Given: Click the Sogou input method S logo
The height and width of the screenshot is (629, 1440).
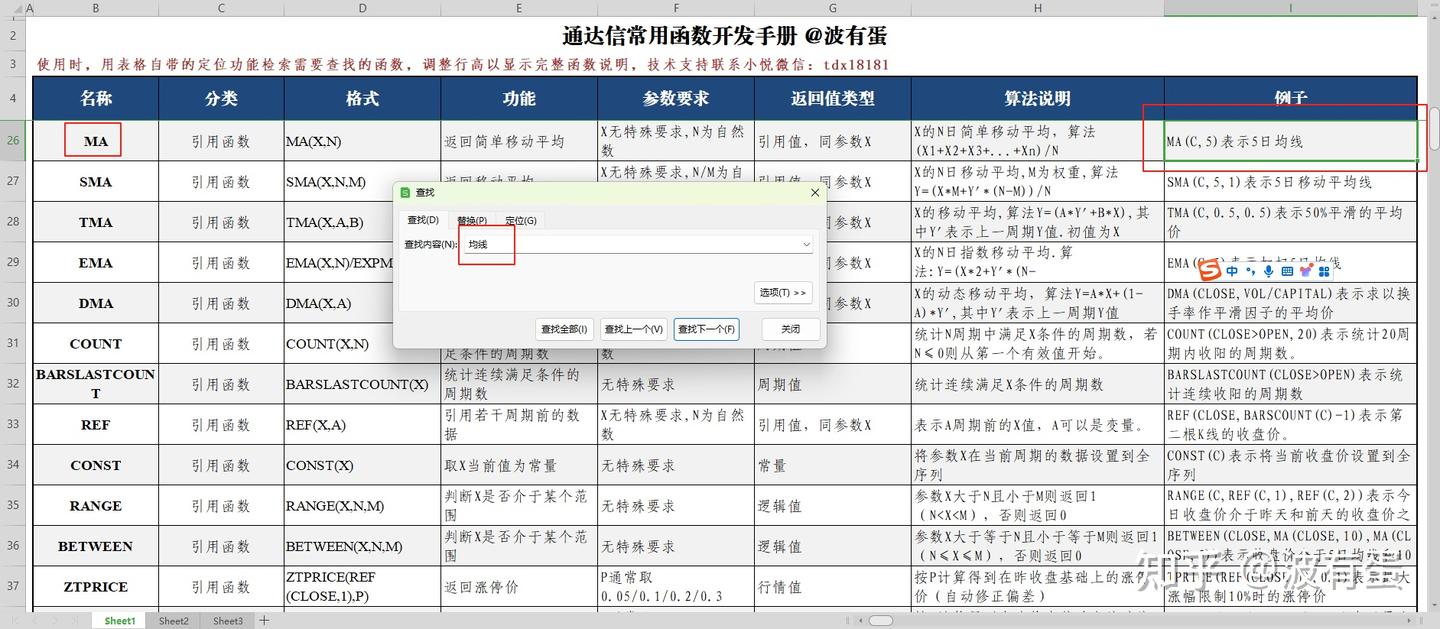Looking at the screenshot, I should click(1210, 272).
